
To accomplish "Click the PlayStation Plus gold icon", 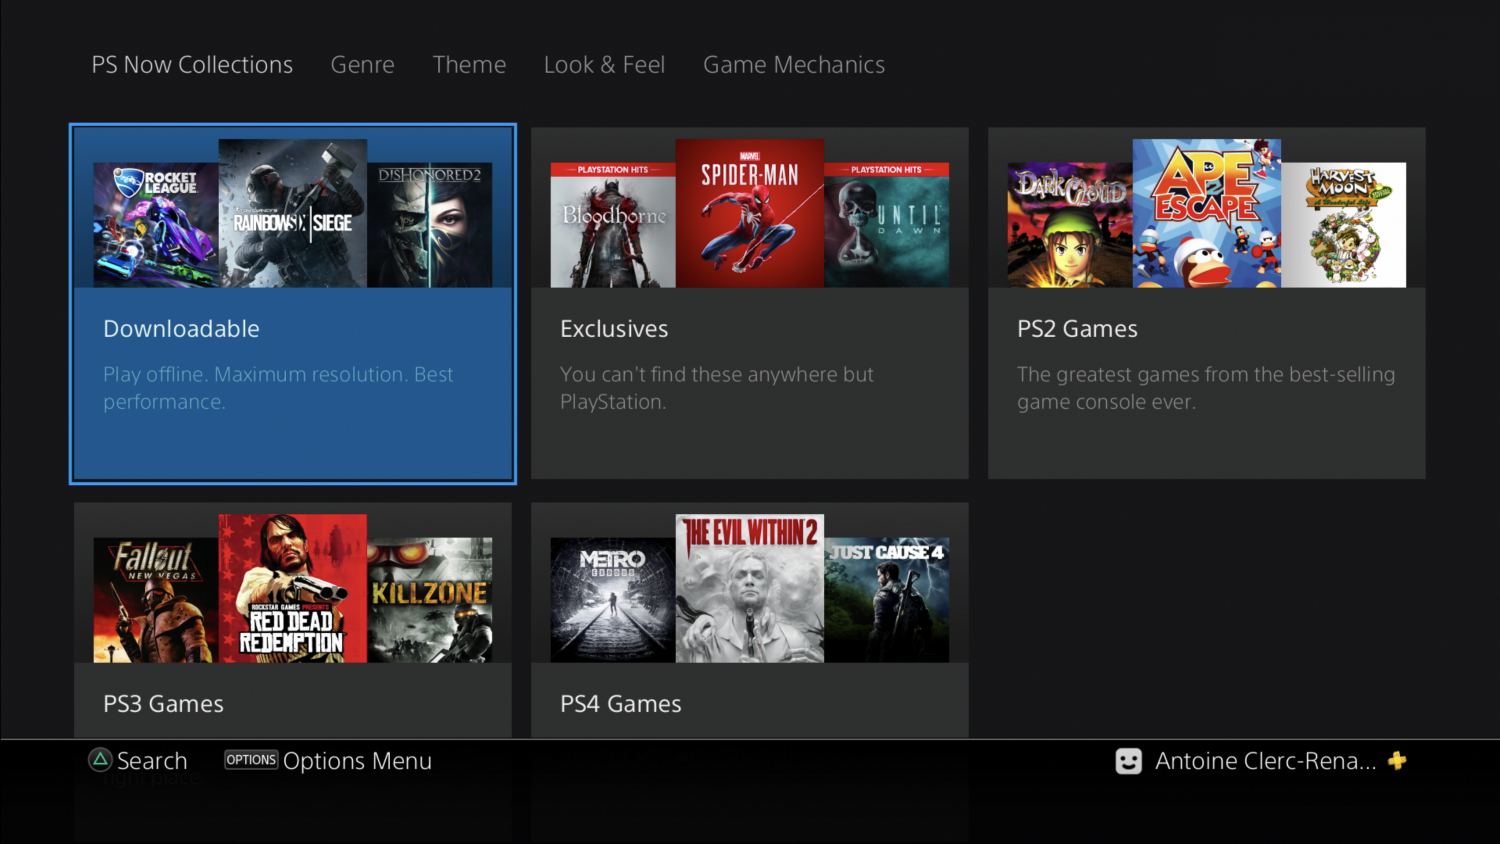I will (1397, 761).
